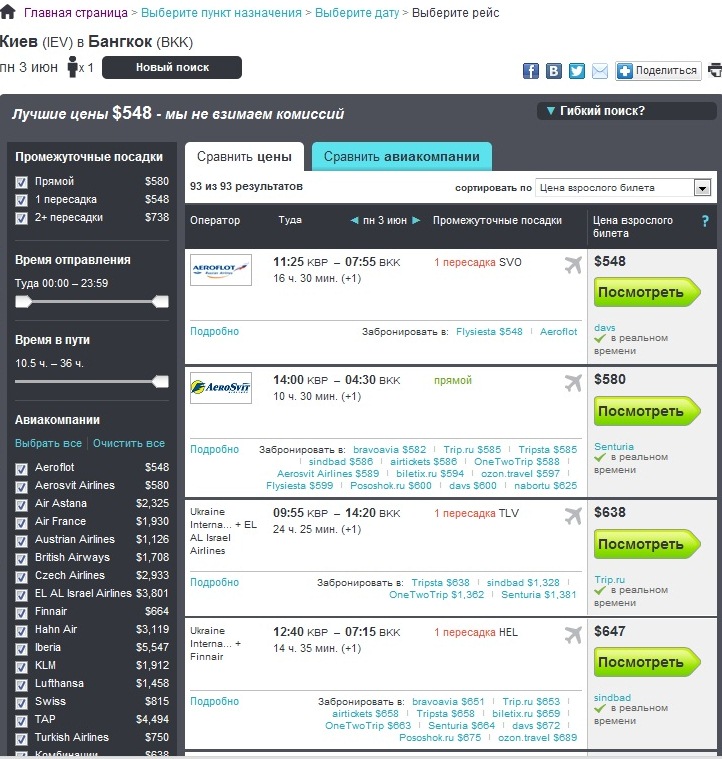Click the home icon in breadcrumbs
The image size is (722, 759).
pyautogui.click(x=8, y=12)
